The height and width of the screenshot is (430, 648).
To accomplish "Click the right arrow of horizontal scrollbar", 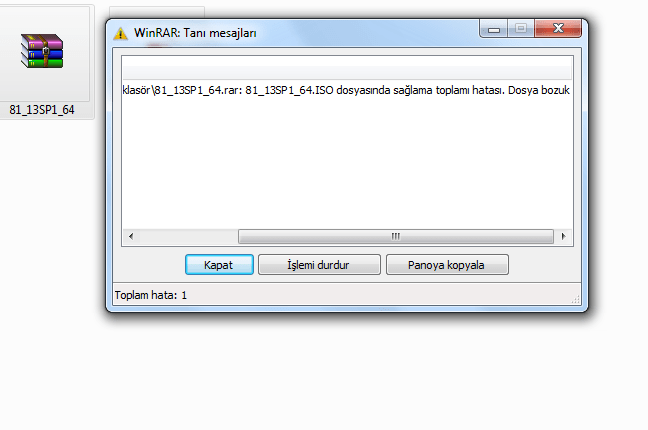I will pos(563,236).
